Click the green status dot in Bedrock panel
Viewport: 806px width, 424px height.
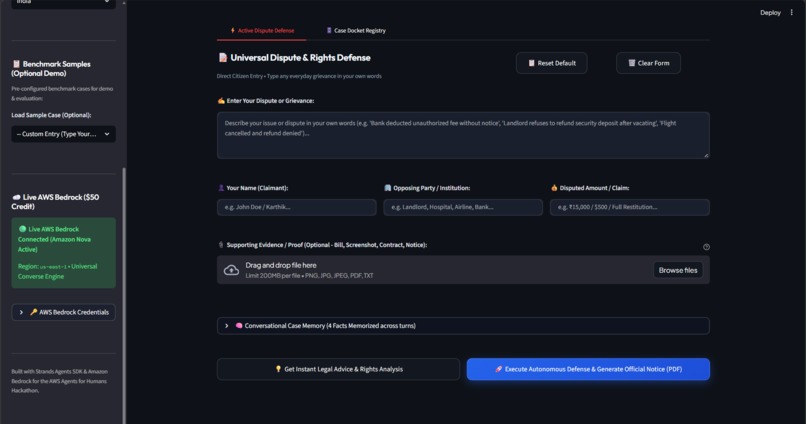(22, 229)
